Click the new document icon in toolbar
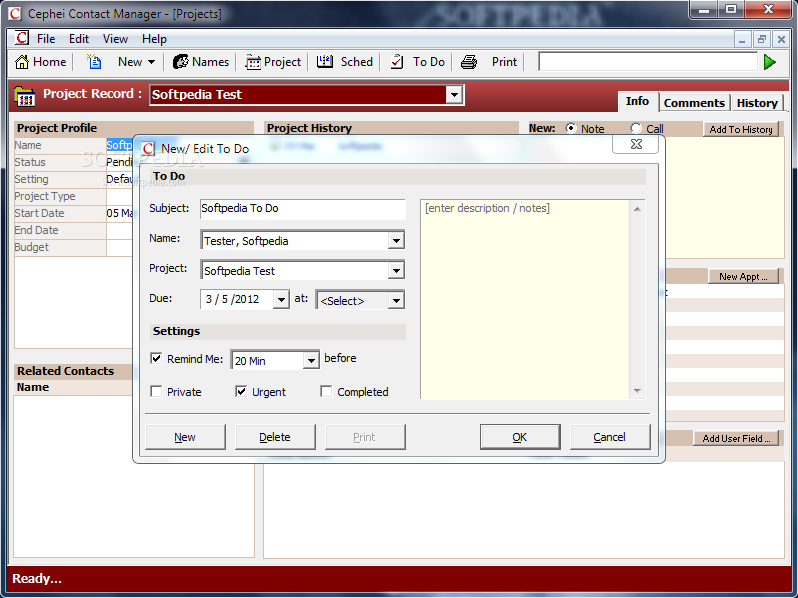 (x=94, y=62)
